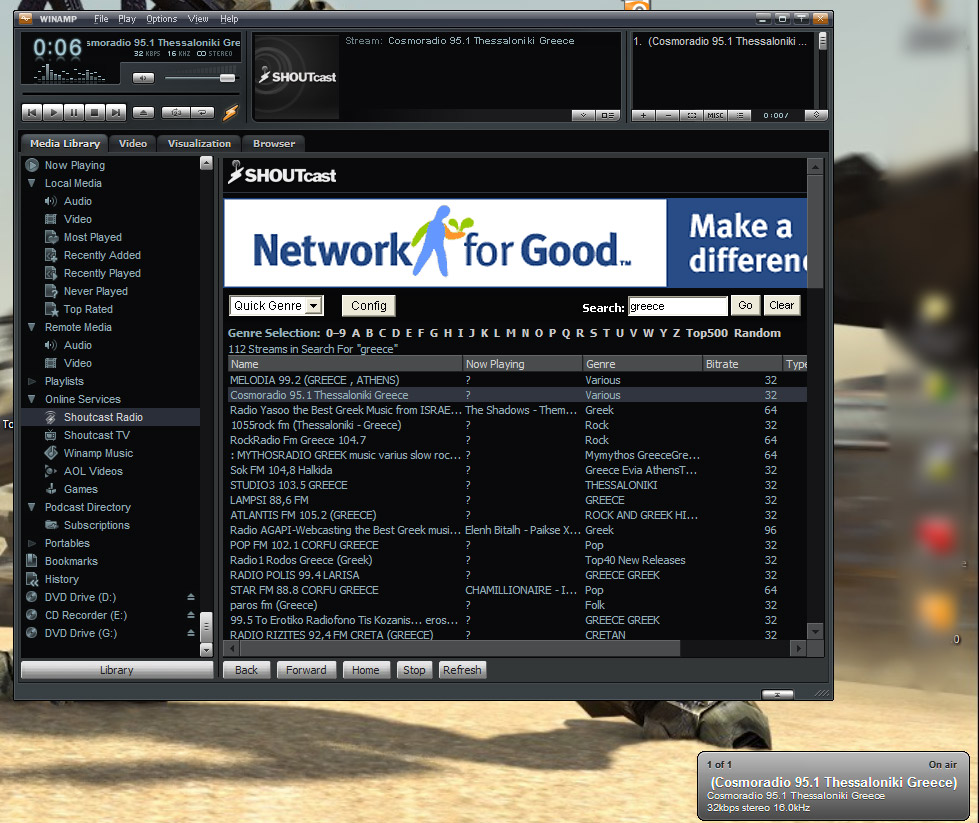Click the search field containing greece
Screen dimensions: 979x823
click(x=677, y=306)
